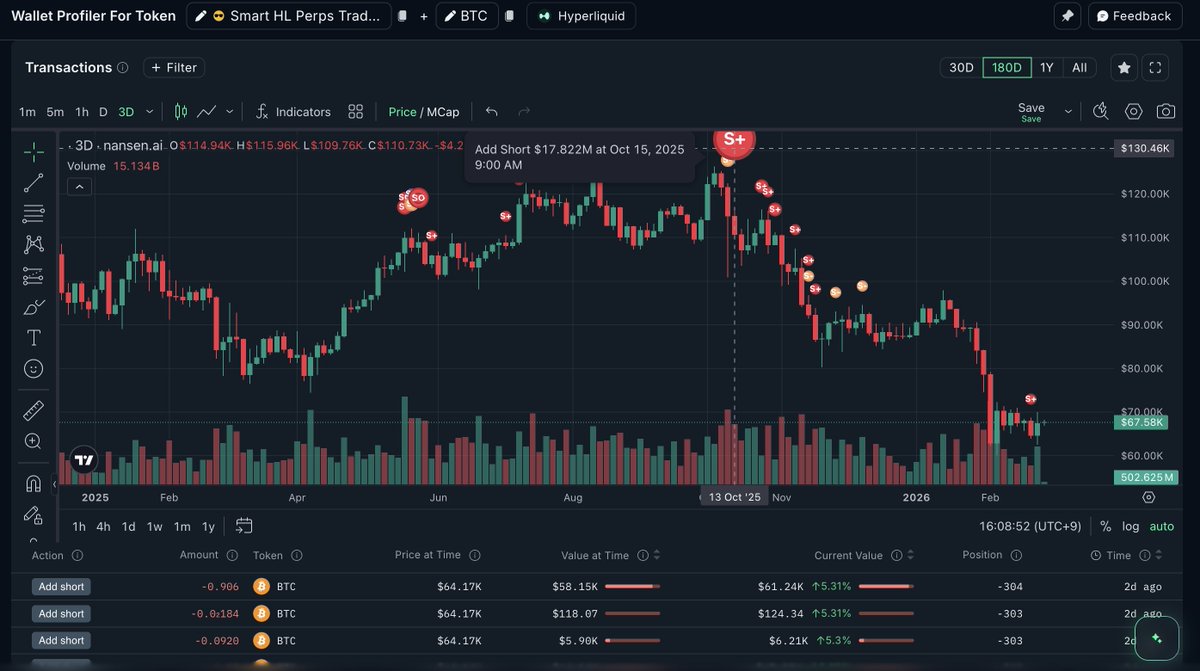The width and height of the screenshot is (1200, 671).
Task: Select the trend line drawing tool
Action: 34,182
